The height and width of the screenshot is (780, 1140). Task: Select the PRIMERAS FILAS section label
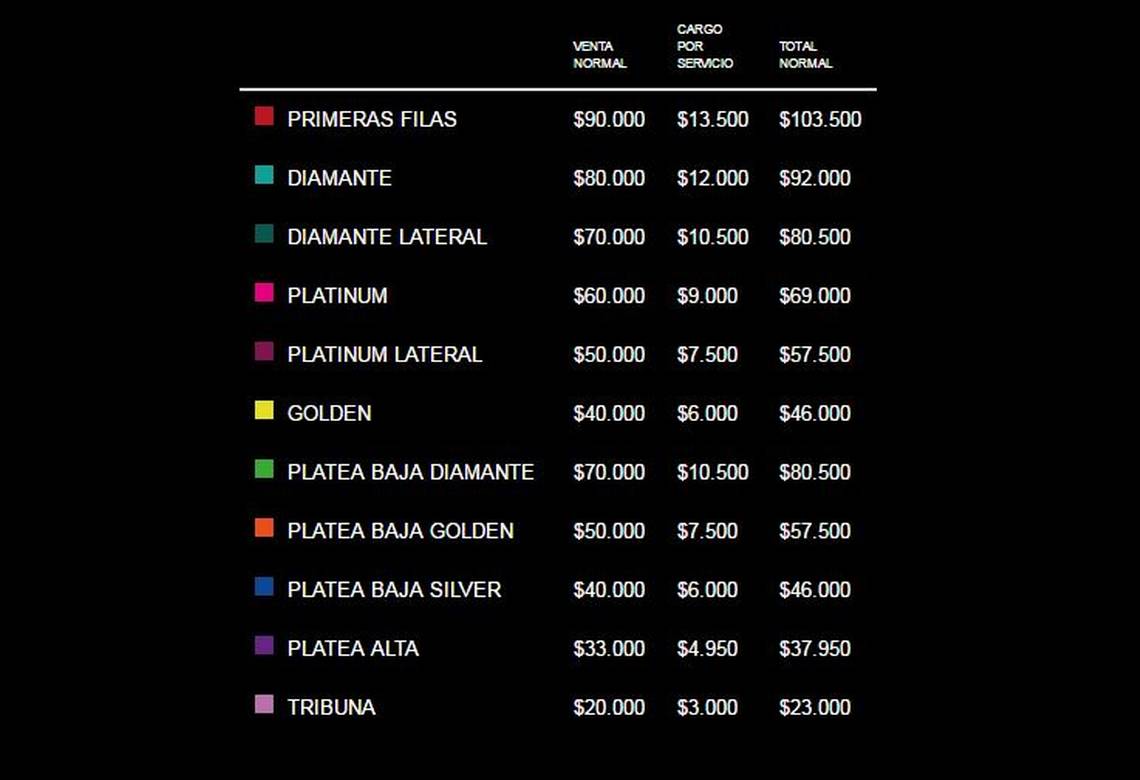click(x=372, y=119)
